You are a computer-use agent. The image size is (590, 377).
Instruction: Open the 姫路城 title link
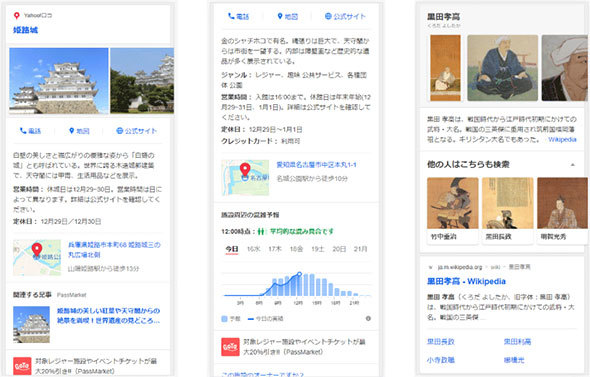click(26, 30)
